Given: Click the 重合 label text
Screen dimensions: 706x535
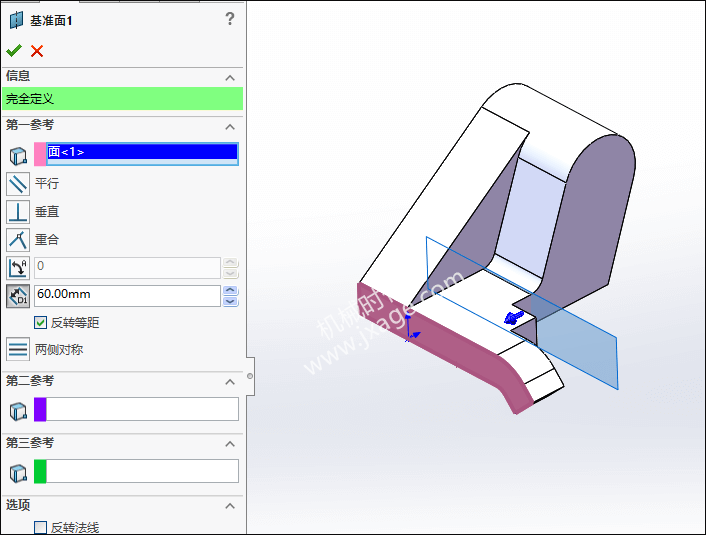Looking at the screenshot, I should tap(47, 240).
